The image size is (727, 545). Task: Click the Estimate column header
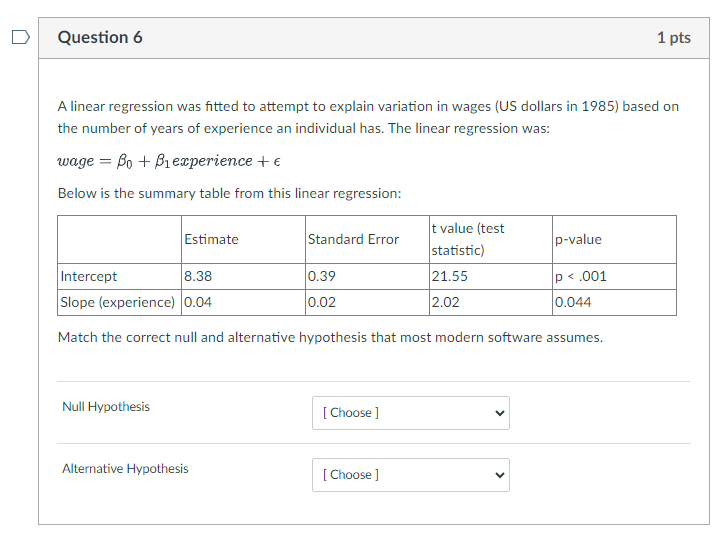[x=211, y=239]
